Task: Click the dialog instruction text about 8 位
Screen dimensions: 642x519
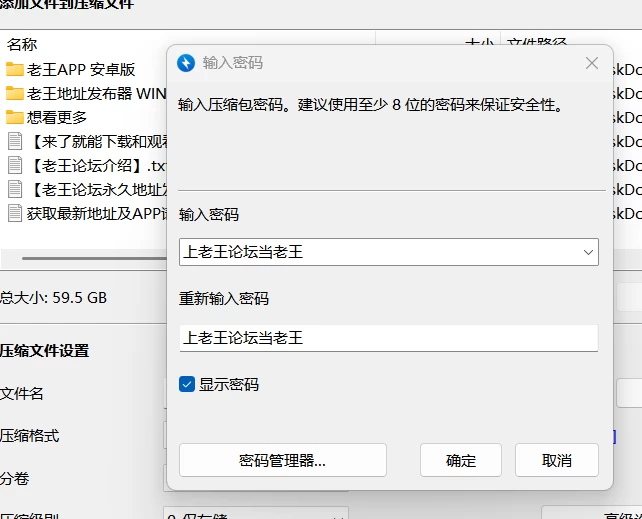Action: tap(370, 105)
